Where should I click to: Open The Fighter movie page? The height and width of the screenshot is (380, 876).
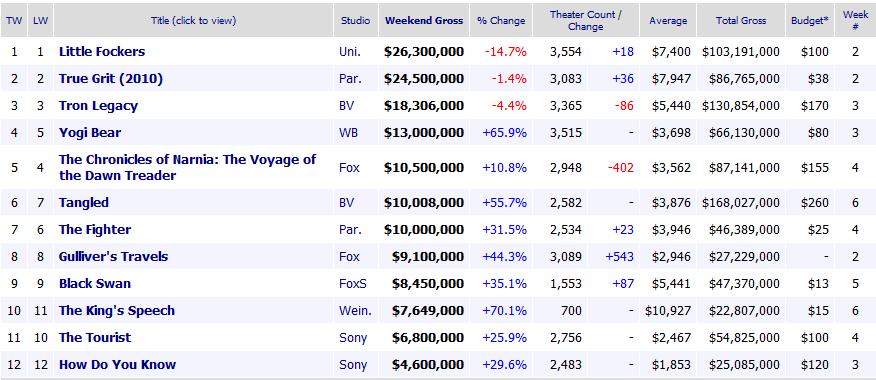point(95,229)
